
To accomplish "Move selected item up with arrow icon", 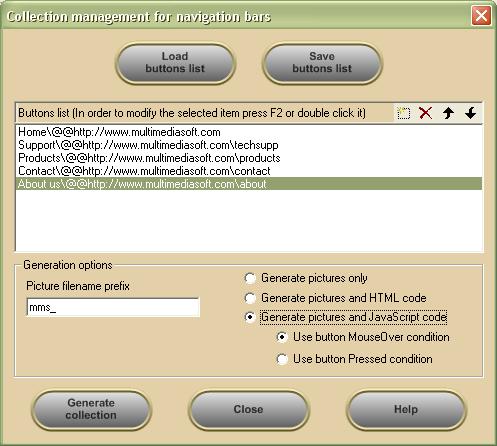I will (x=448, y=113).
